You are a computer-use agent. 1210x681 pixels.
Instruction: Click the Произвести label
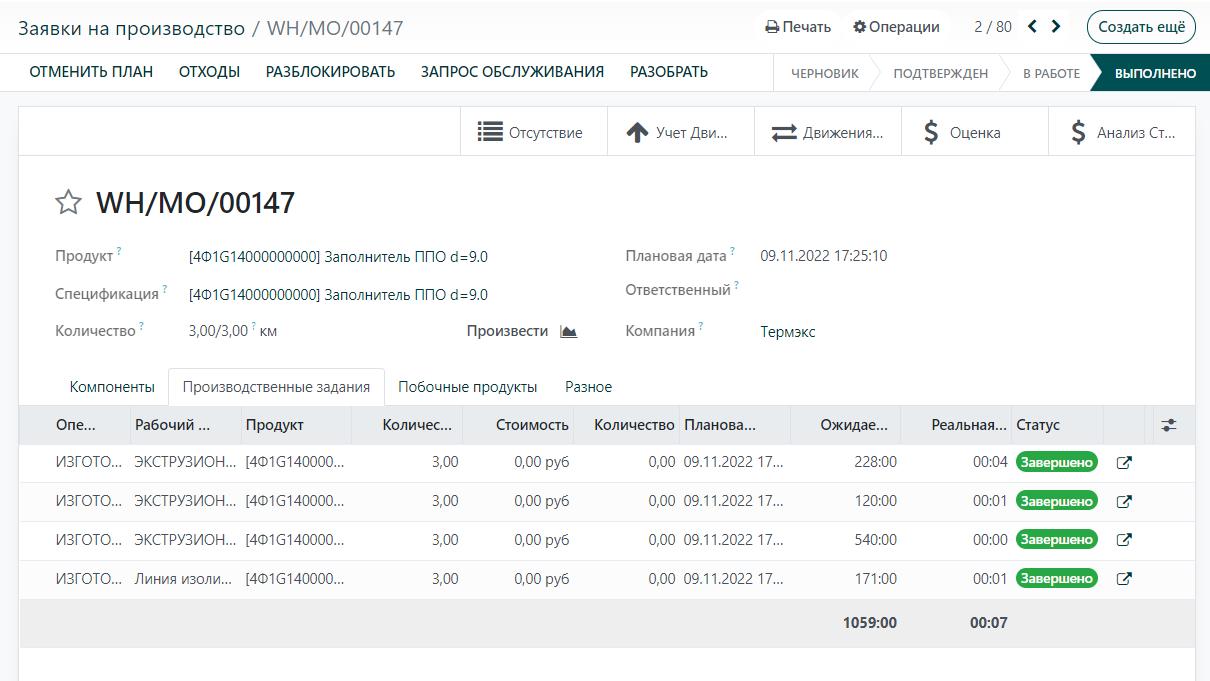507,331
